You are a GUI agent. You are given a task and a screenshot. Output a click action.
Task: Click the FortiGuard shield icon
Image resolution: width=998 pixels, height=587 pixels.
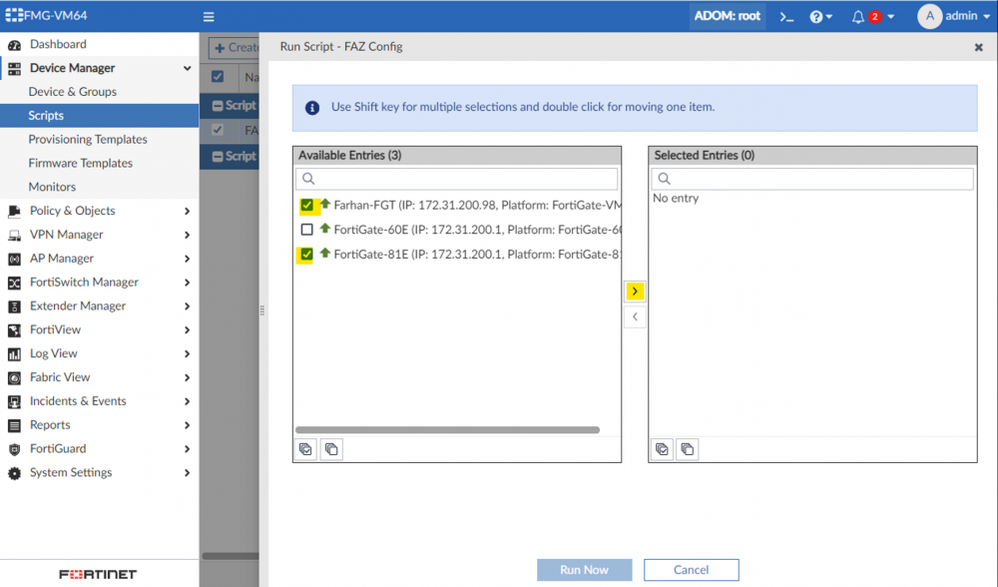tap(14, 449)
